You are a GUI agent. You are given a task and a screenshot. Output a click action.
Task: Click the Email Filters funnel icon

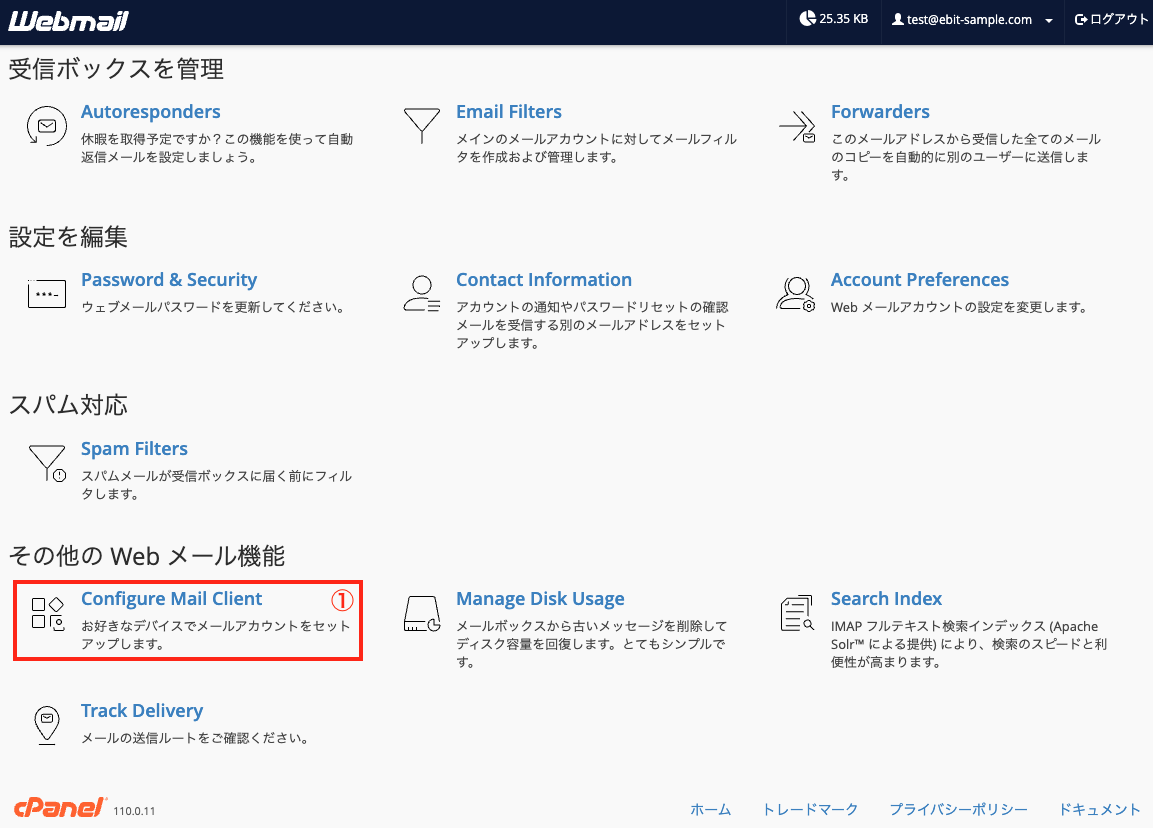coord(421,126)
